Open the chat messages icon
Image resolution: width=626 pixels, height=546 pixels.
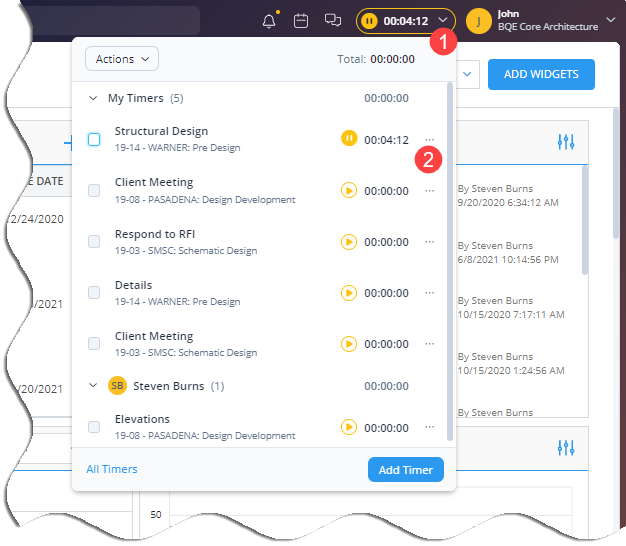332,21
